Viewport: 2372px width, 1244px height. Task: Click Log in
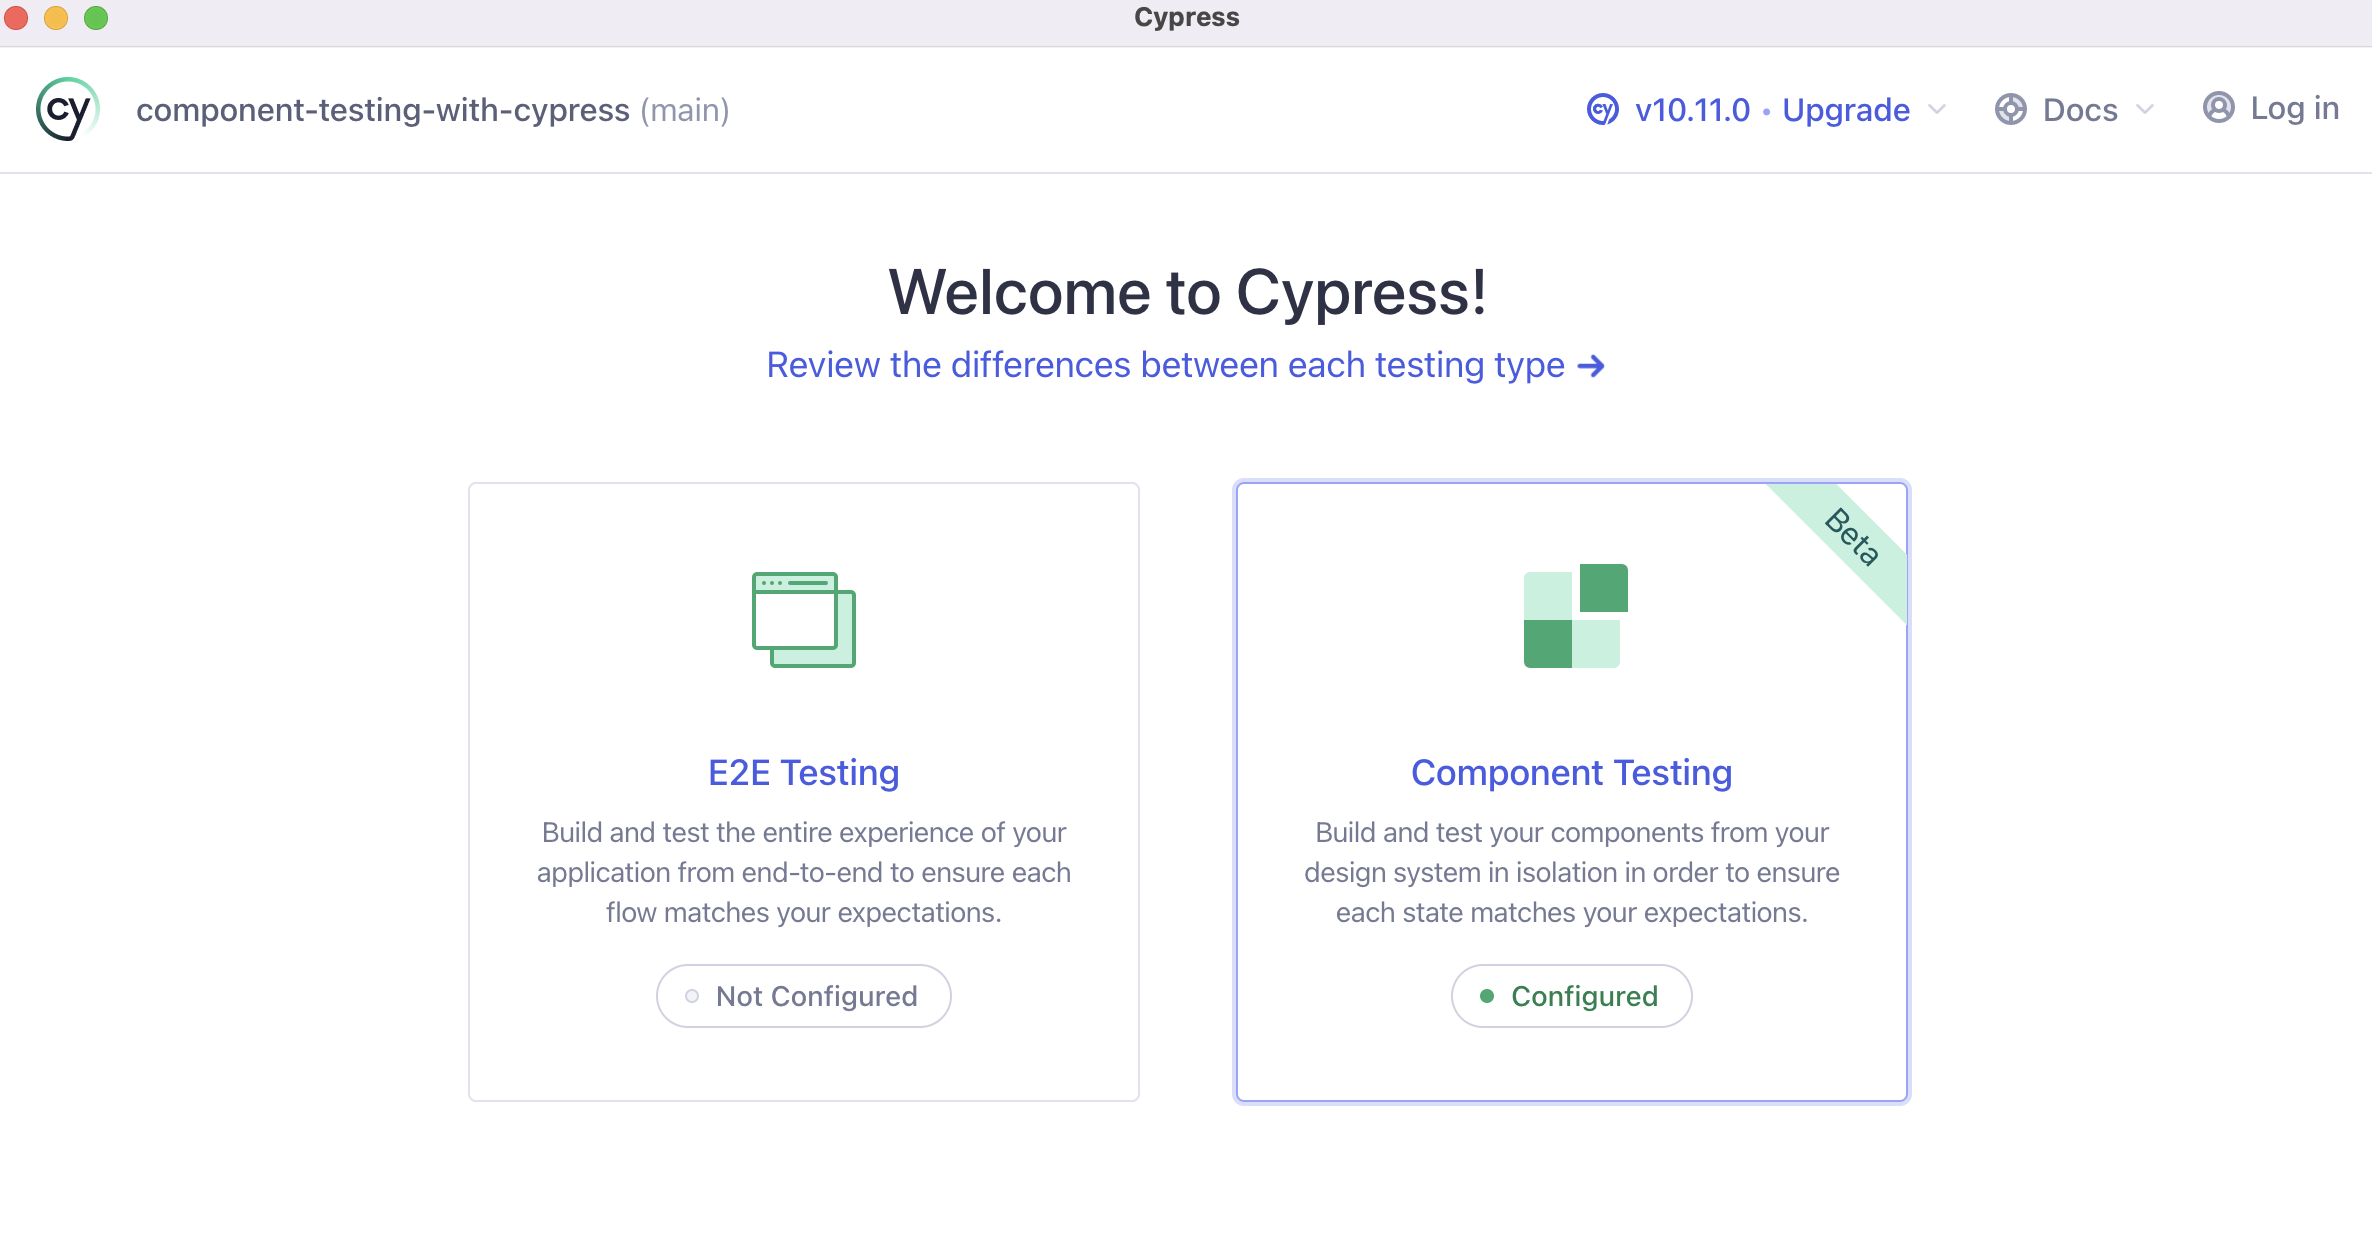click(2294, 108)
